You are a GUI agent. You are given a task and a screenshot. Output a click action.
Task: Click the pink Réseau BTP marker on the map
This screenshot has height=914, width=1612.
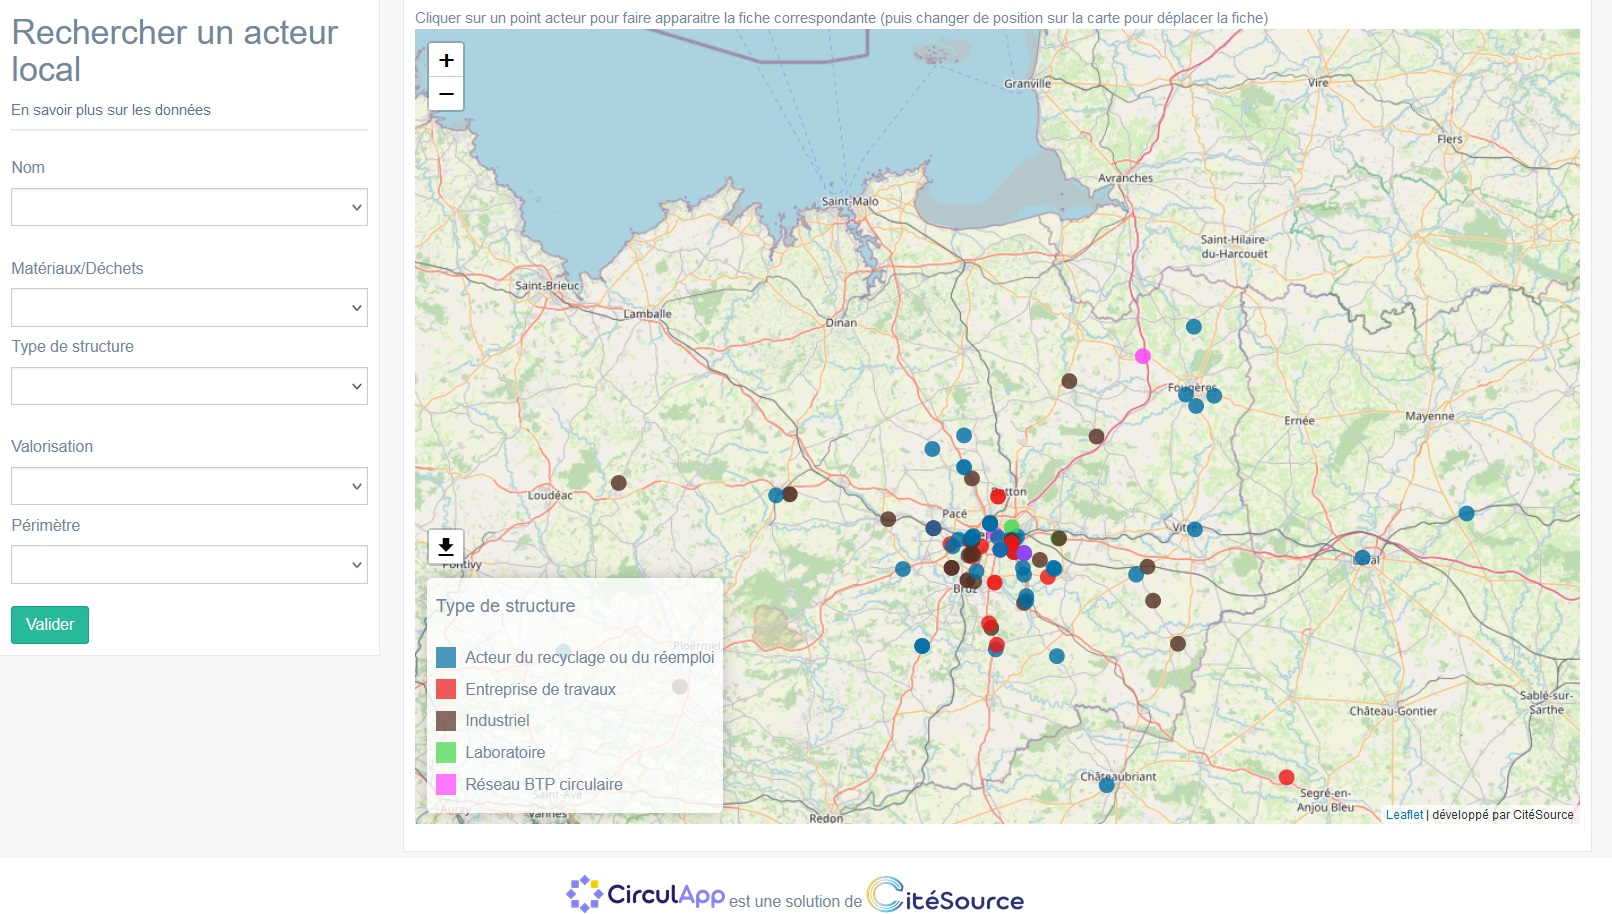[1143, 356]
